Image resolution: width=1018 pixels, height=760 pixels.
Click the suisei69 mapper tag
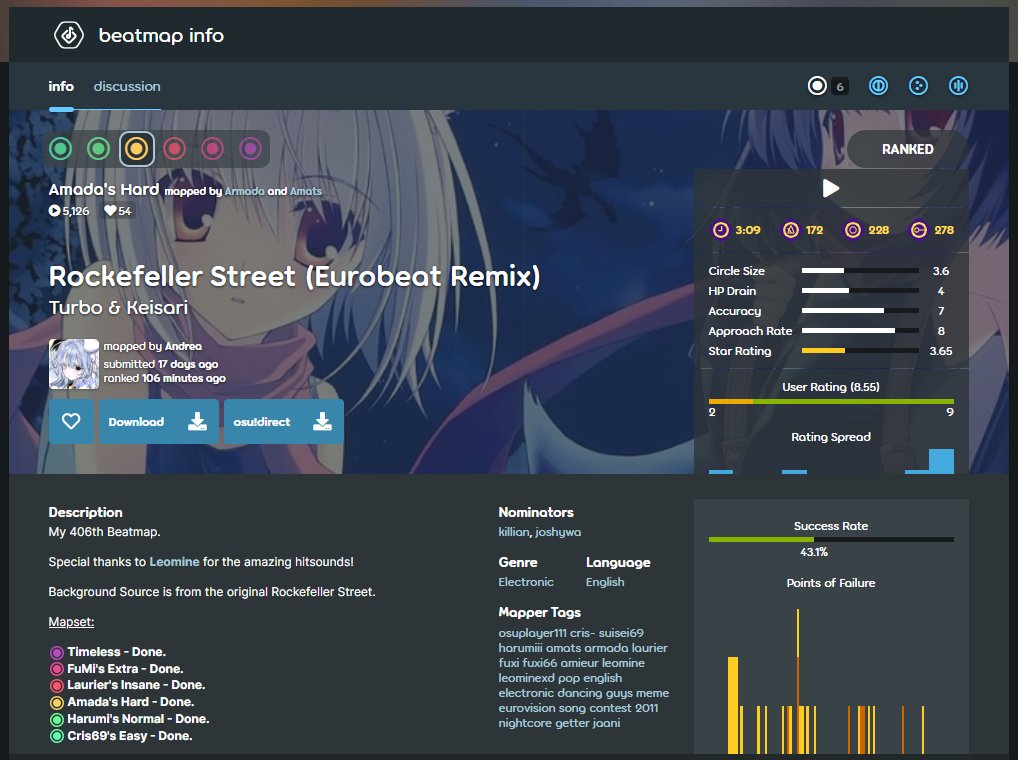point(621,633)
